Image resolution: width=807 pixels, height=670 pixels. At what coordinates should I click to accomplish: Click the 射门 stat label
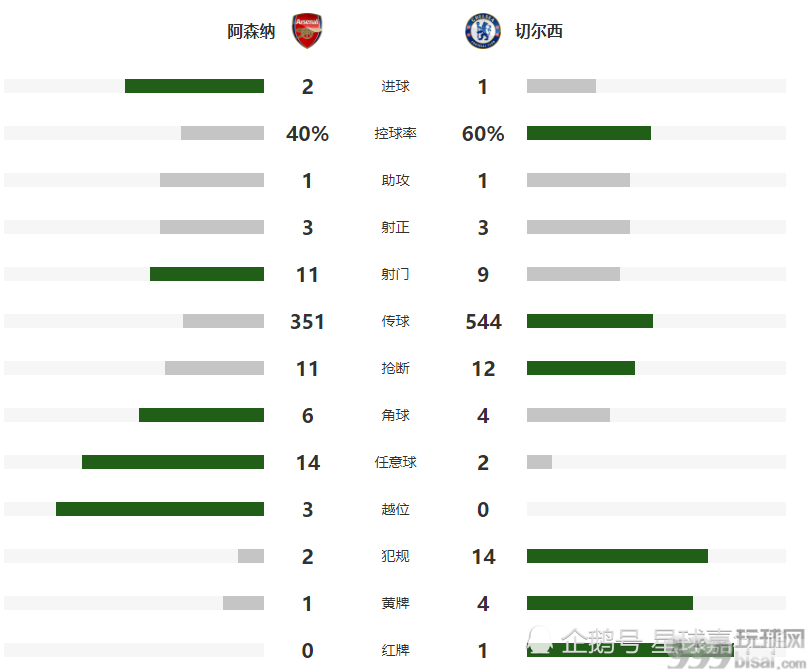395,274
